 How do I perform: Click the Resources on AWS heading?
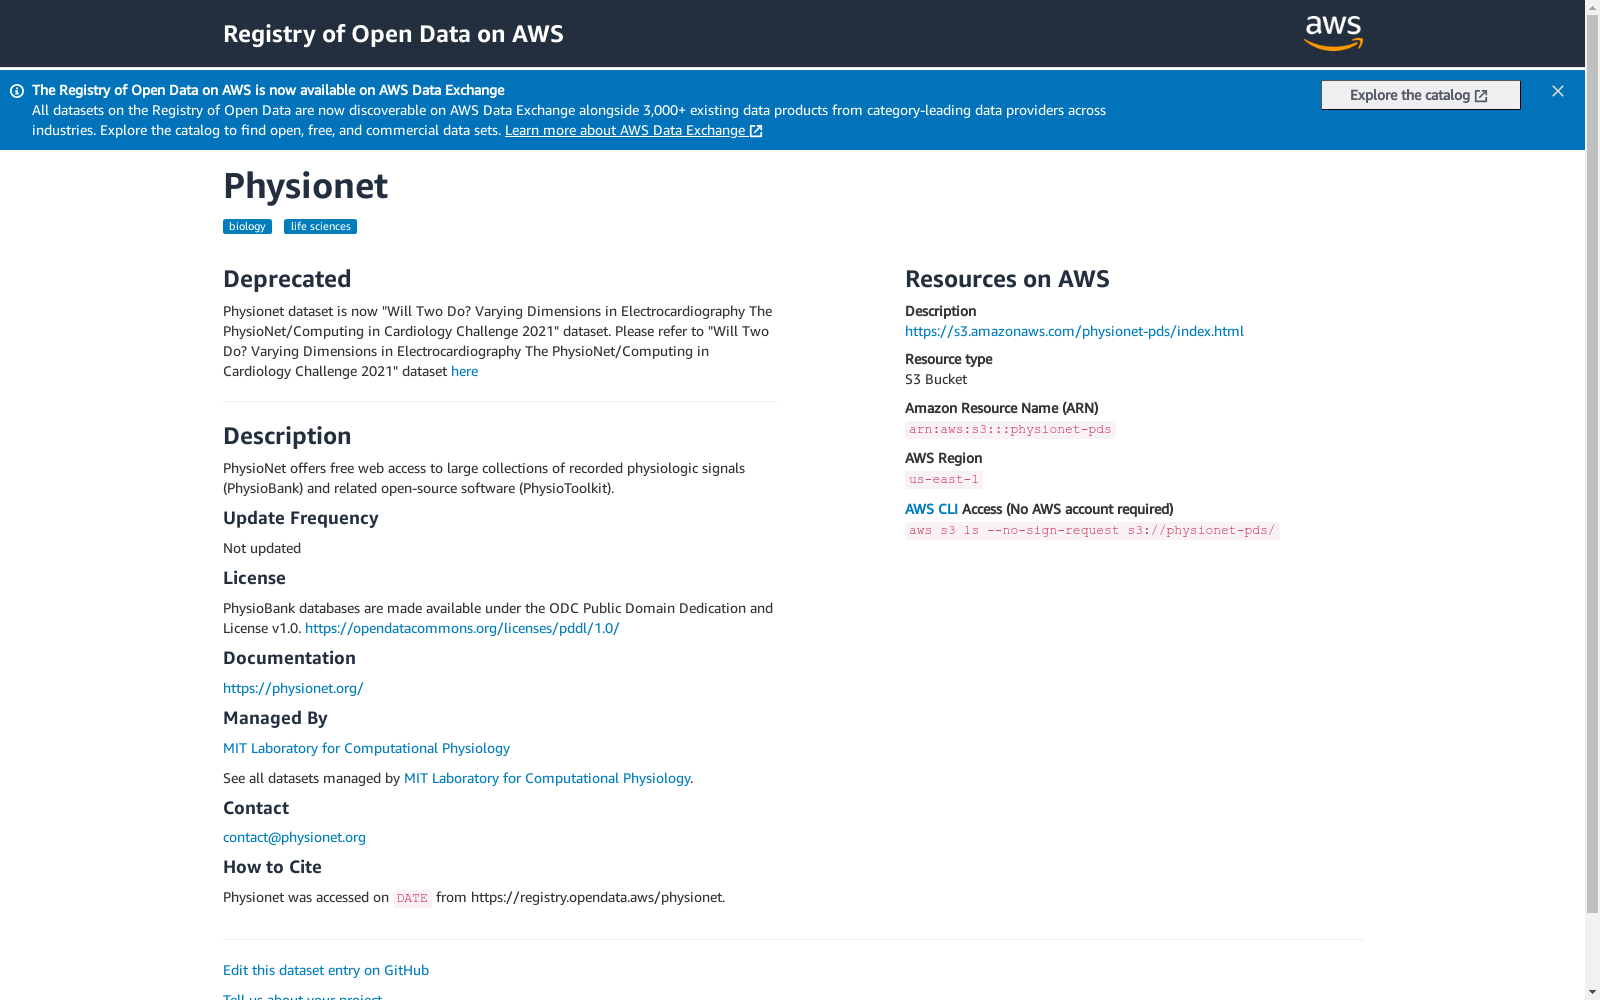point(1007,279)
